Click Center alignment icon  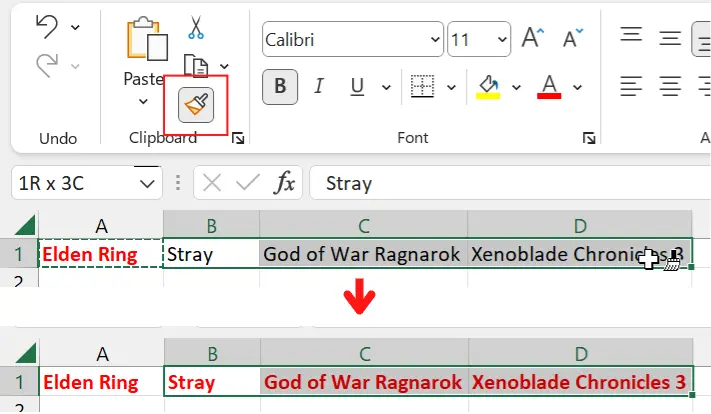click(670, 86)
